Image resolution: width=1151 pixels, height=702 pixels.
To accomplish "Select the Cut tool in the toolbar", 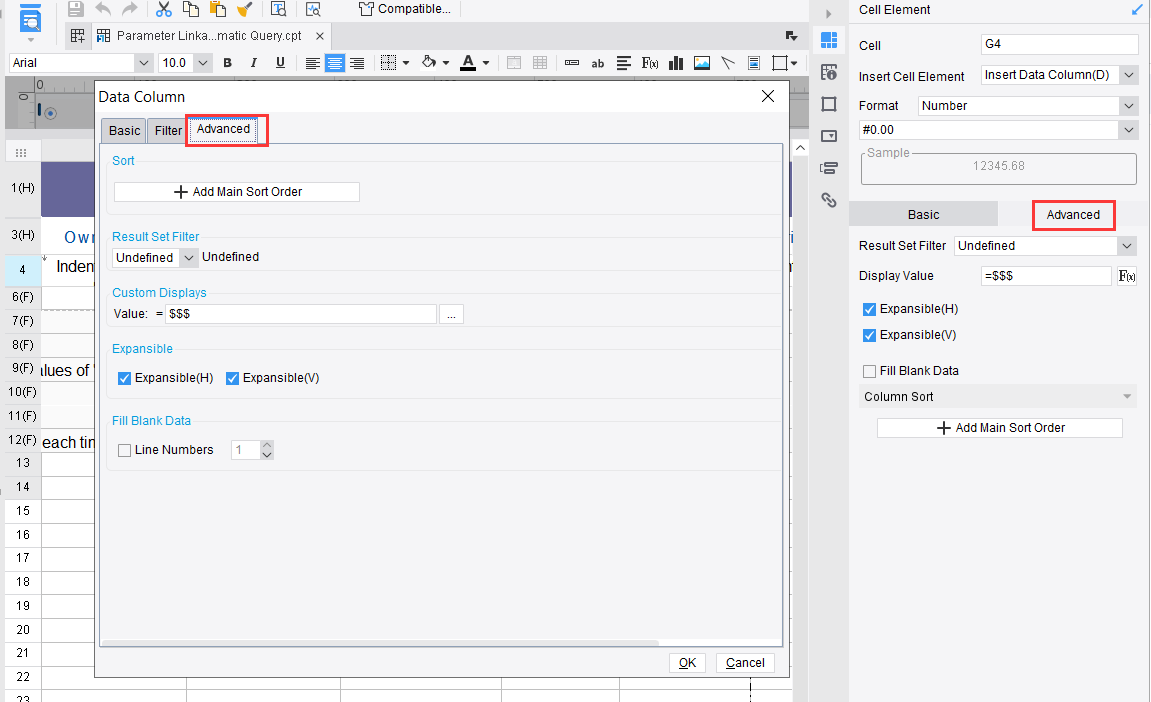I will pyautogui.click(x=164, y=9).
